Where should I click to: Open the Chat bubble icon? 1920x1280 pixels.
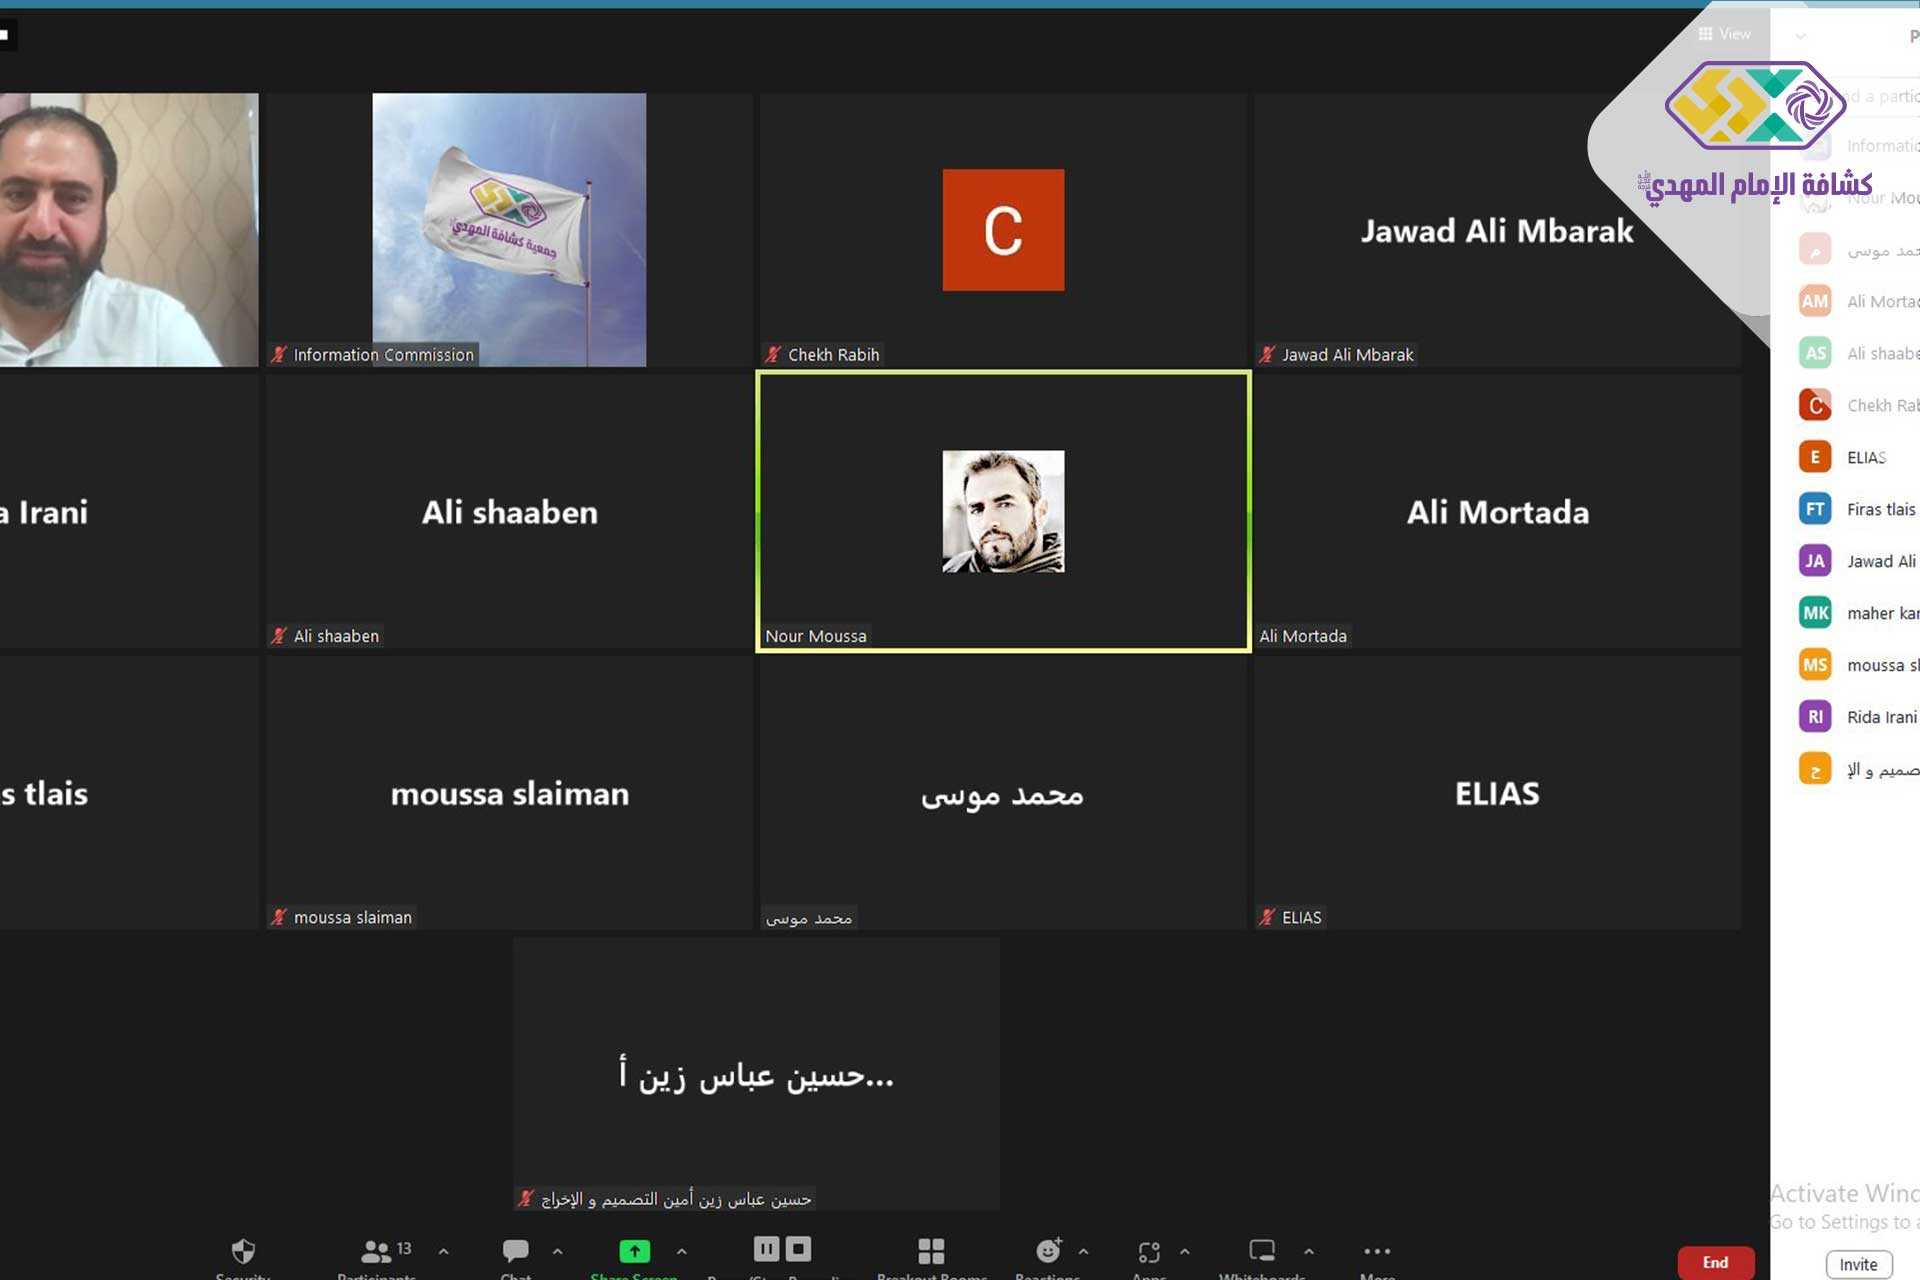(515, 1250)
